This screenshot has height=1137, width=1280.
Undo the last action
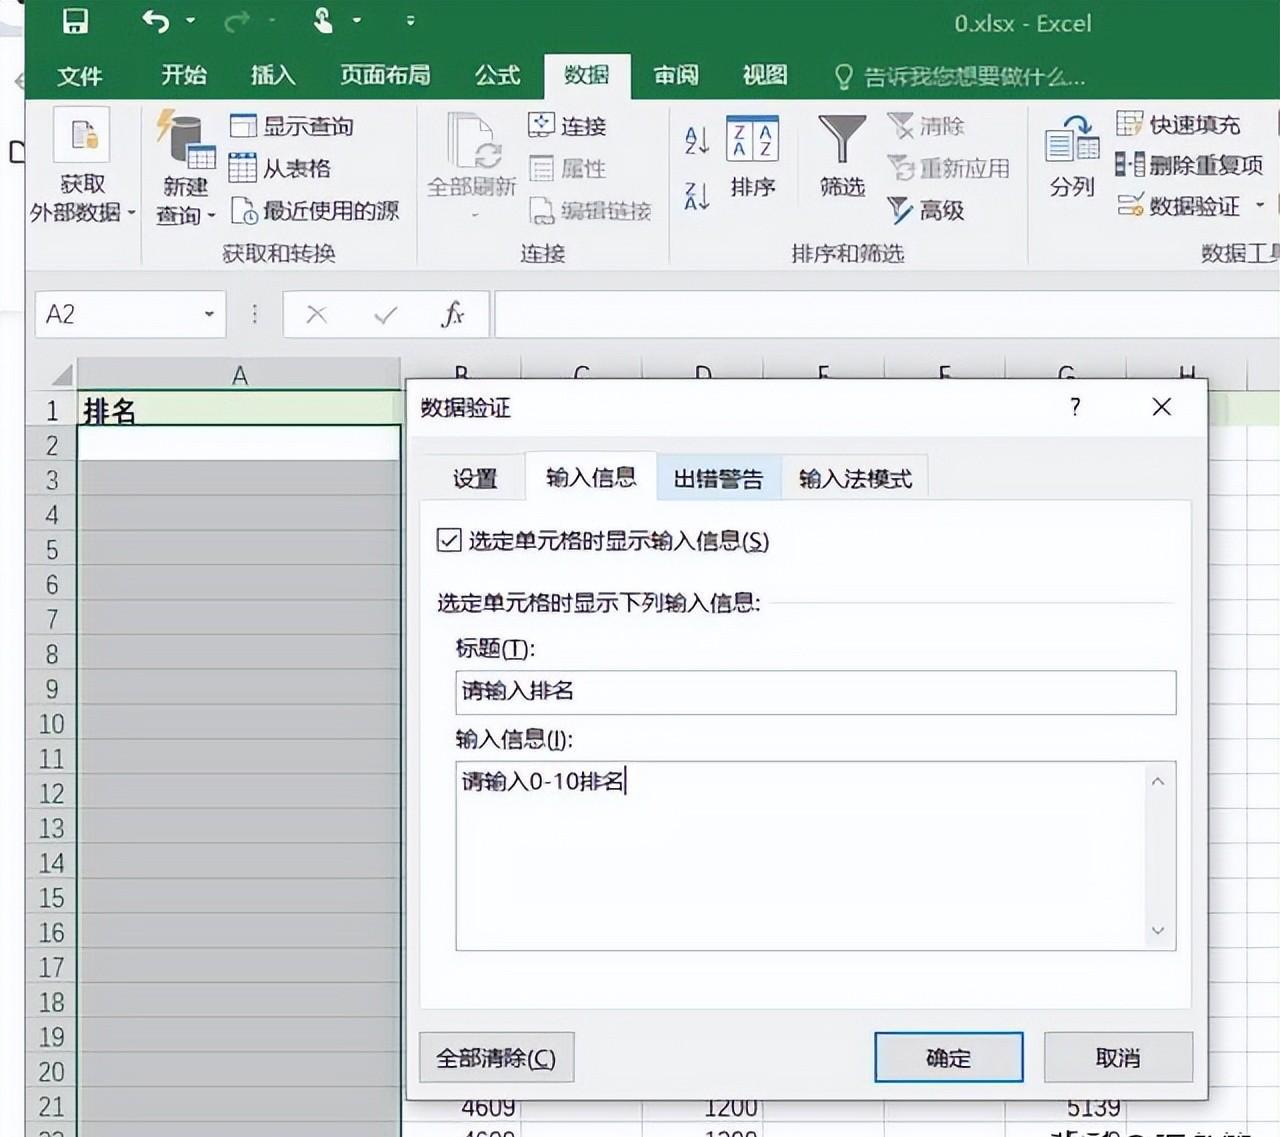(x=155, y=21)
